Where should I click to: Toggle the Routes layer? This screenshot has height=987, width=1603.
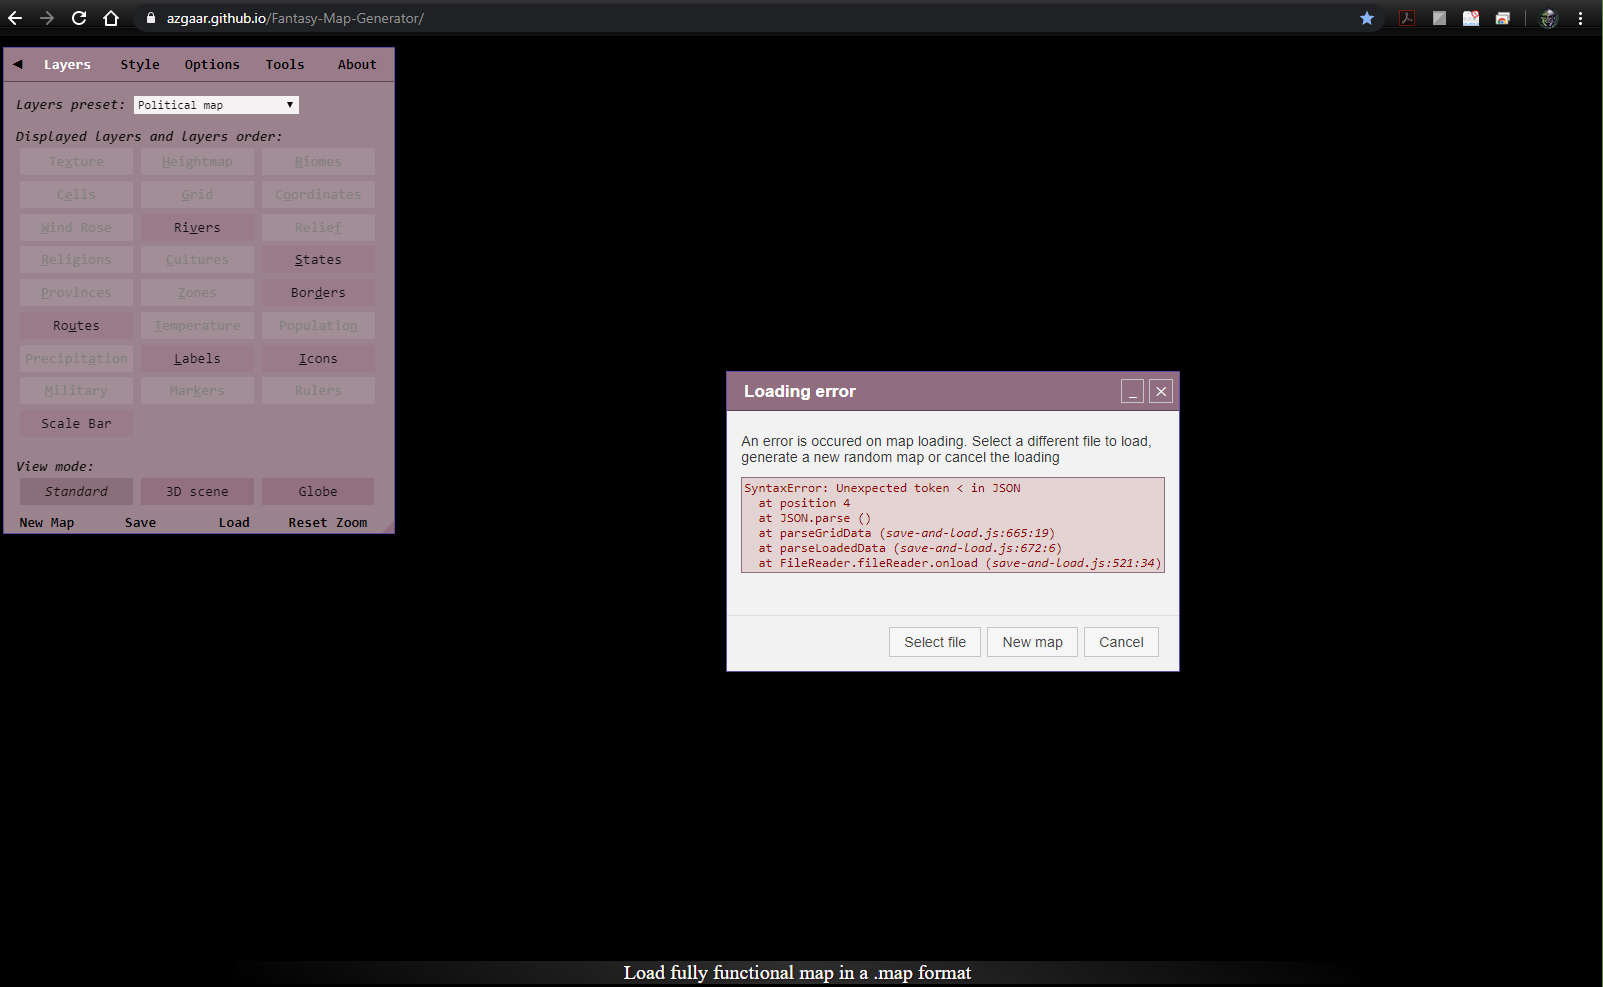76,326
